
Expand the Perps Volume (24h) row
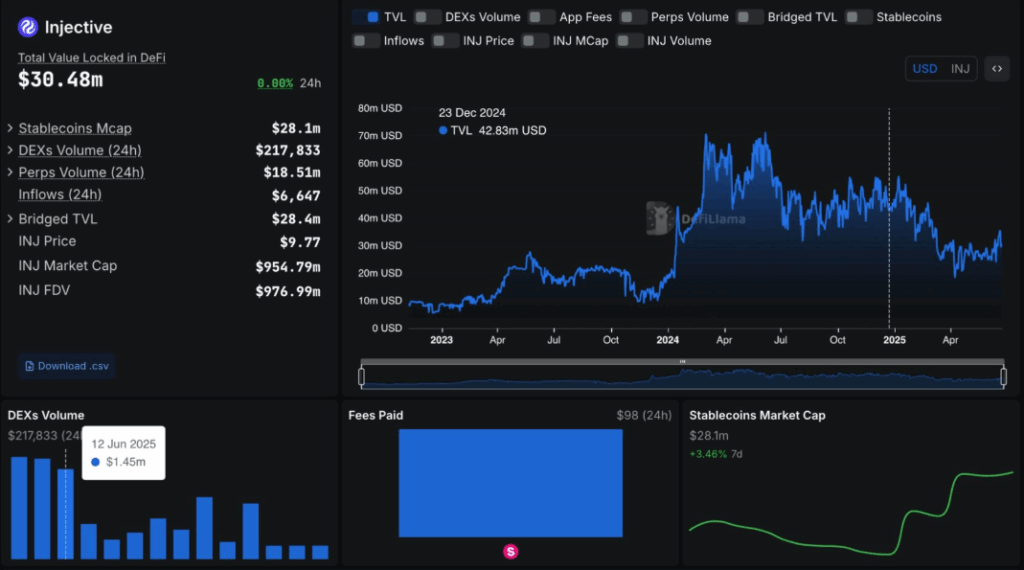(10, 172)
